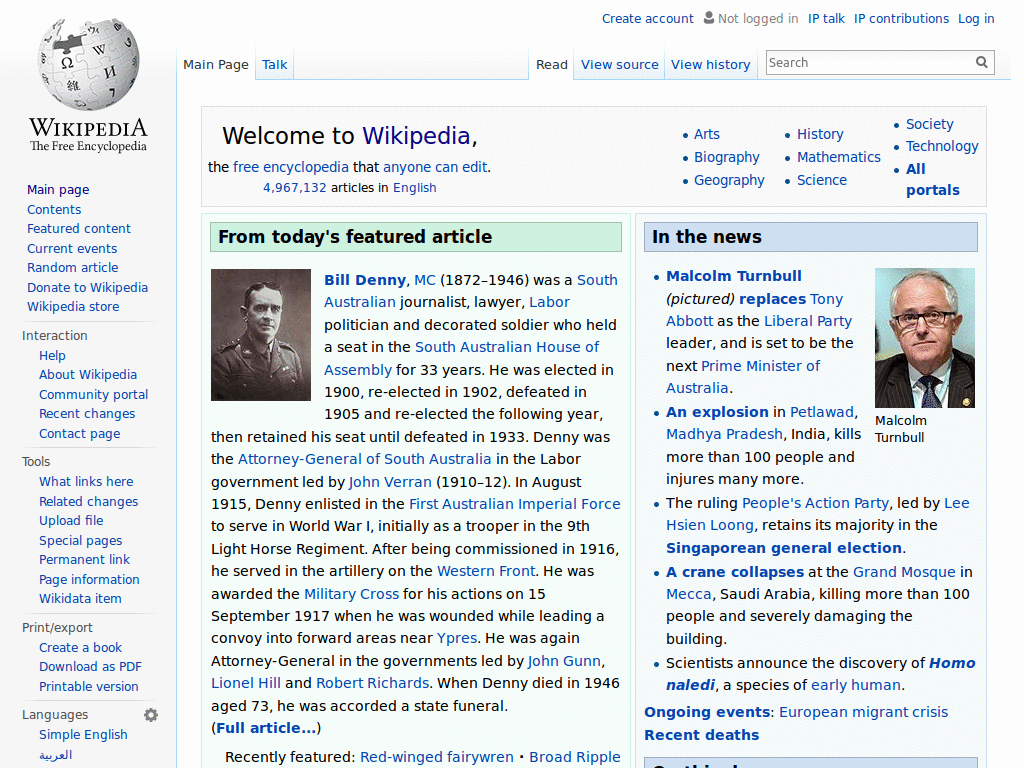1024x768 pixels.
Task: Open the Wikidata item link
Action: (80, 599)
